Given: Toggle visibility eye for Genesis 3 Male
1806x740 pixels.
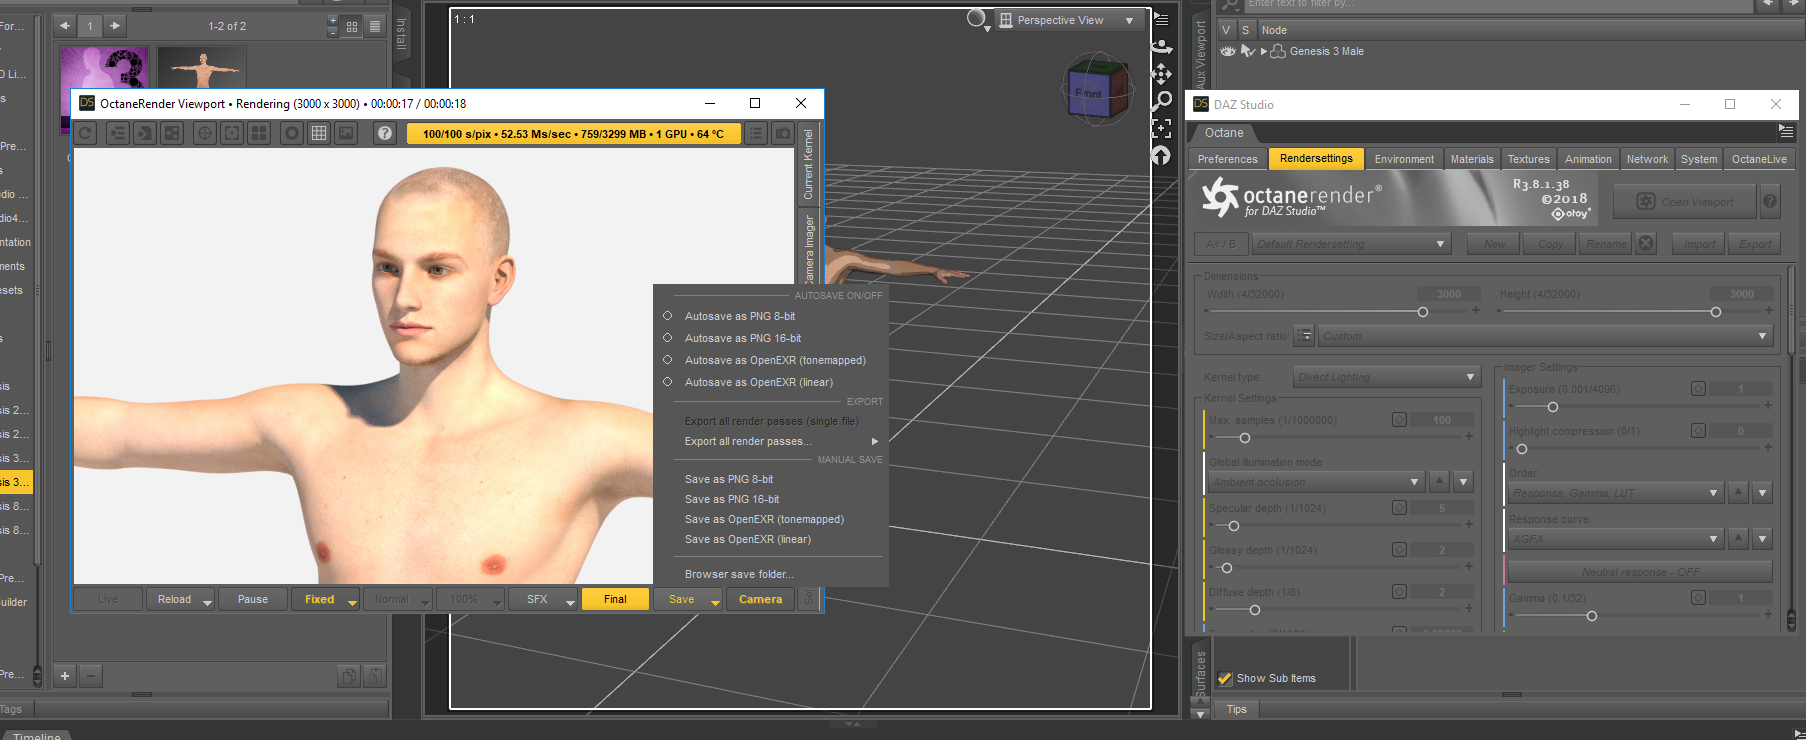Looking at the screenshot, I should click(1228, 51).
